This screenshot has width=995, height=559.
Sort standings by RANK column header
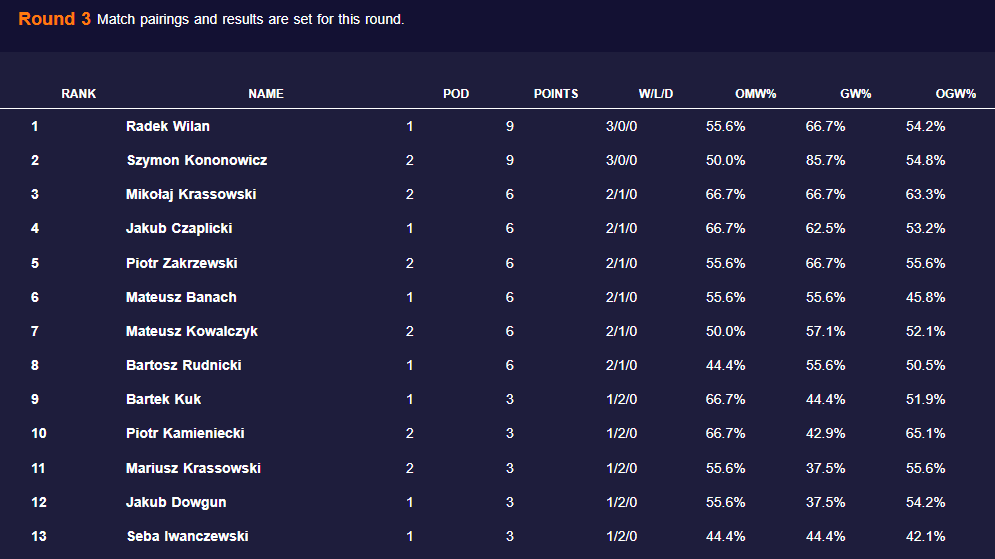(x=79, y=94)
